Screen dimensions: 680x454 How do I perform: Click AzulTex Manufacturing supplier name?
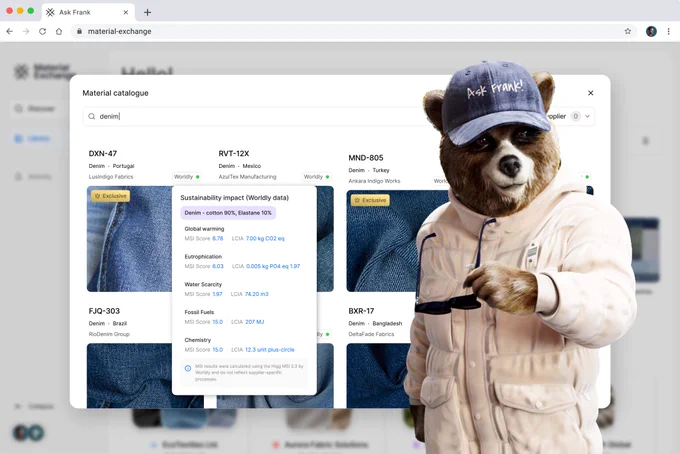pos(247,176)
